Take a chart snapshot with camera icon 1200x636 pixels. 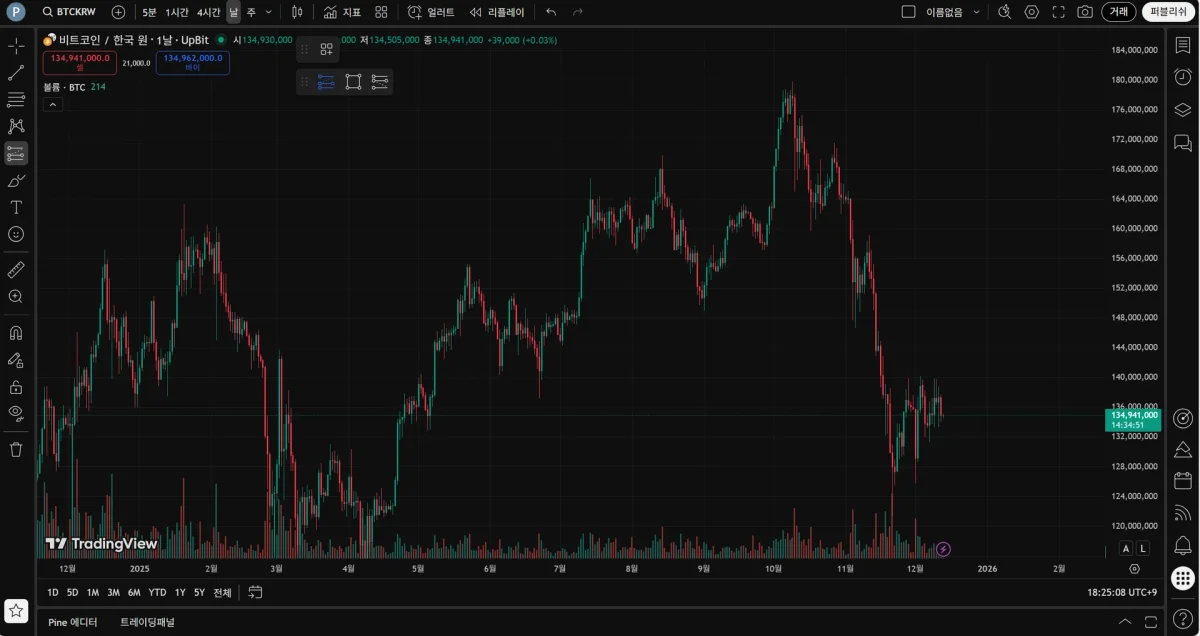[1085, 12]
